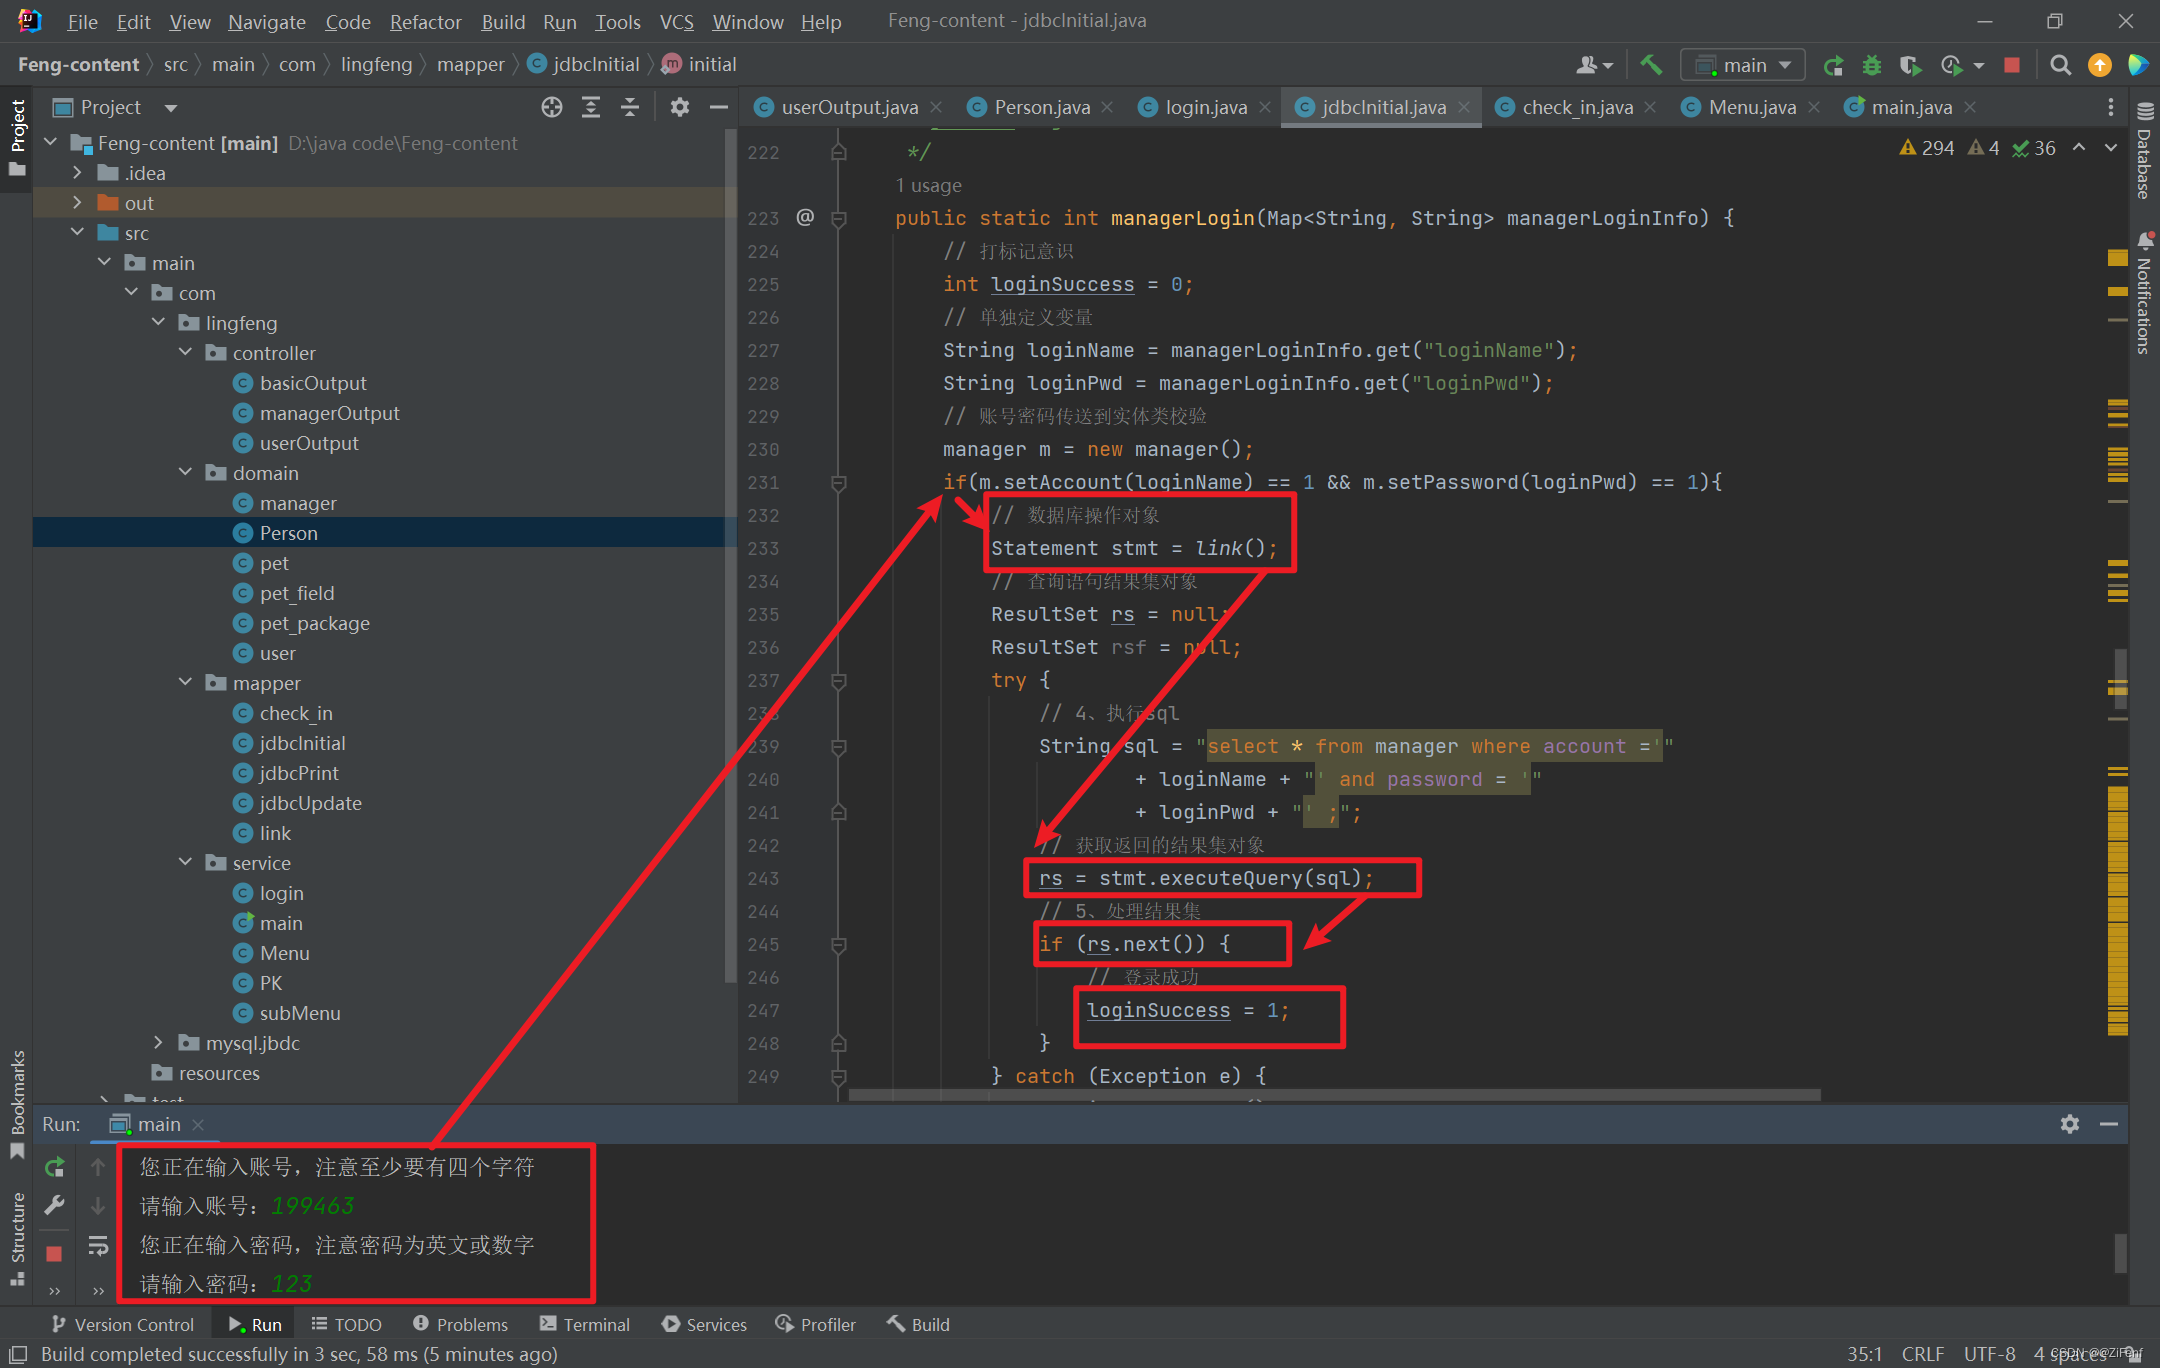The width and height of the screenshot is (2160, 1368).
Task: Click the Debug bug icon in toolbar
Action: click(1872, 65)
